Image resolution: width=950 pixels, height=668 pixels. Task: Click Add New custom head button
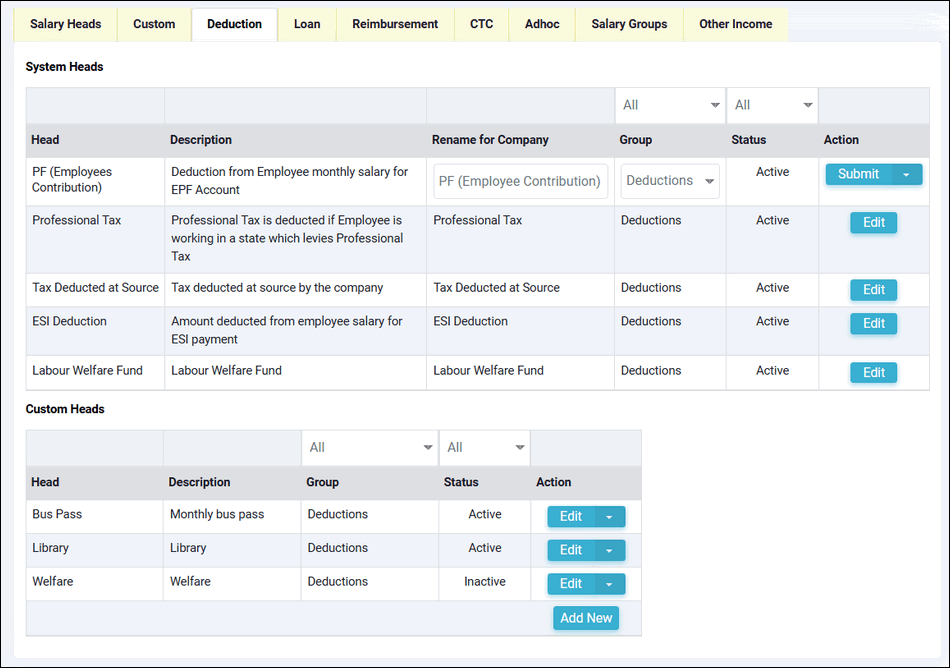[586, 618]
